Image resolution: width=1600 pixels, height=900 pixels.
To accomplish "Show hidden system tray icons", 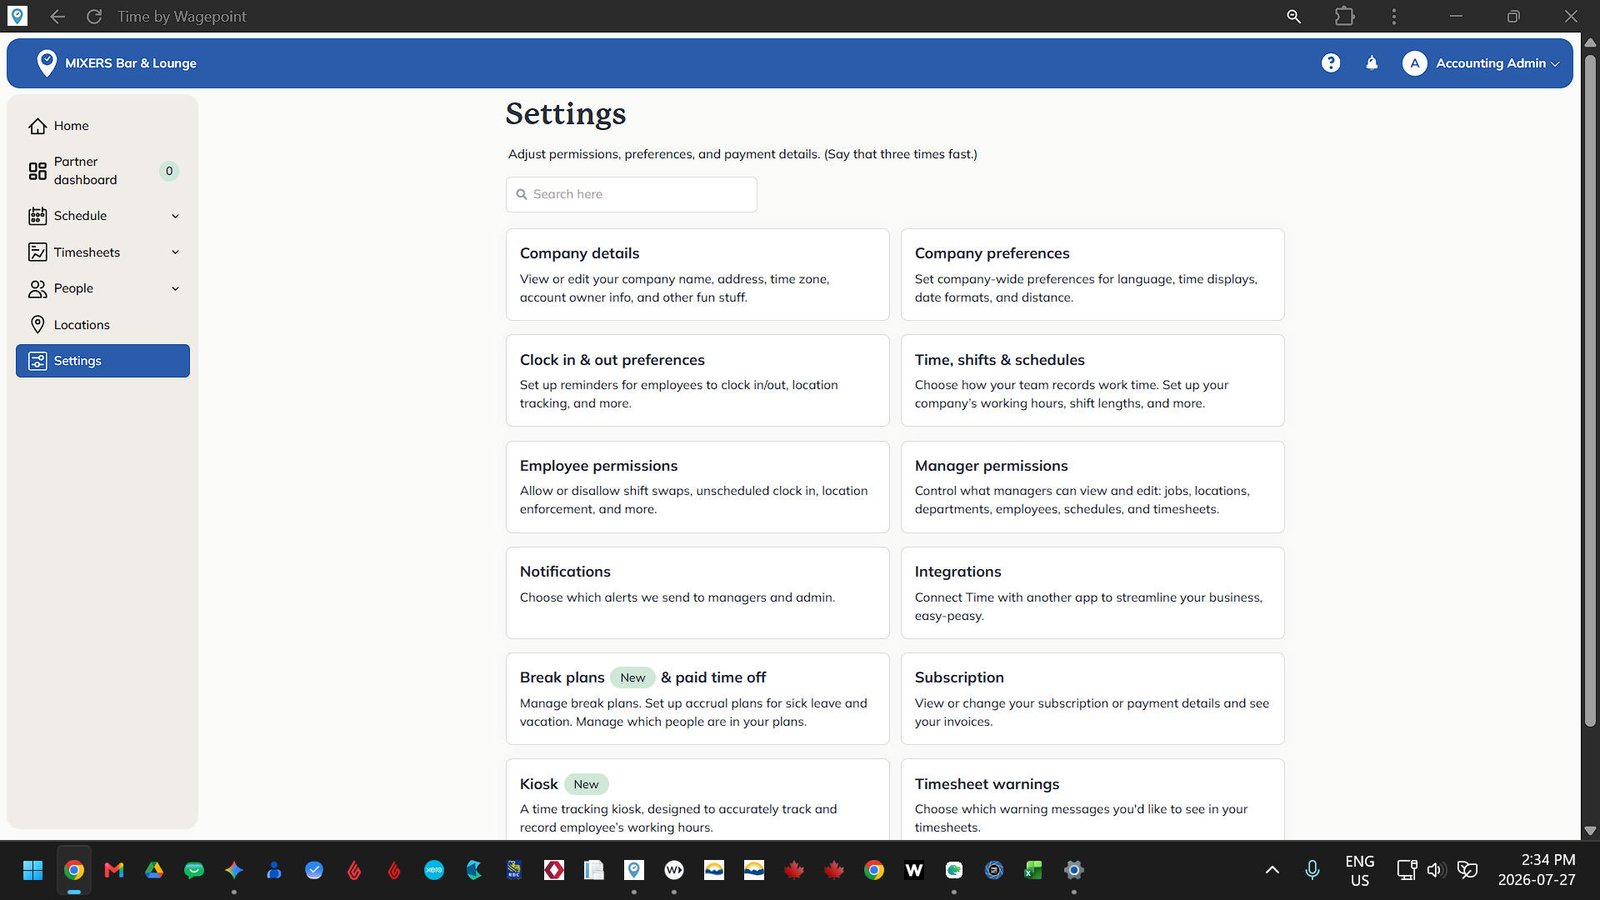I will (1272, 870).
